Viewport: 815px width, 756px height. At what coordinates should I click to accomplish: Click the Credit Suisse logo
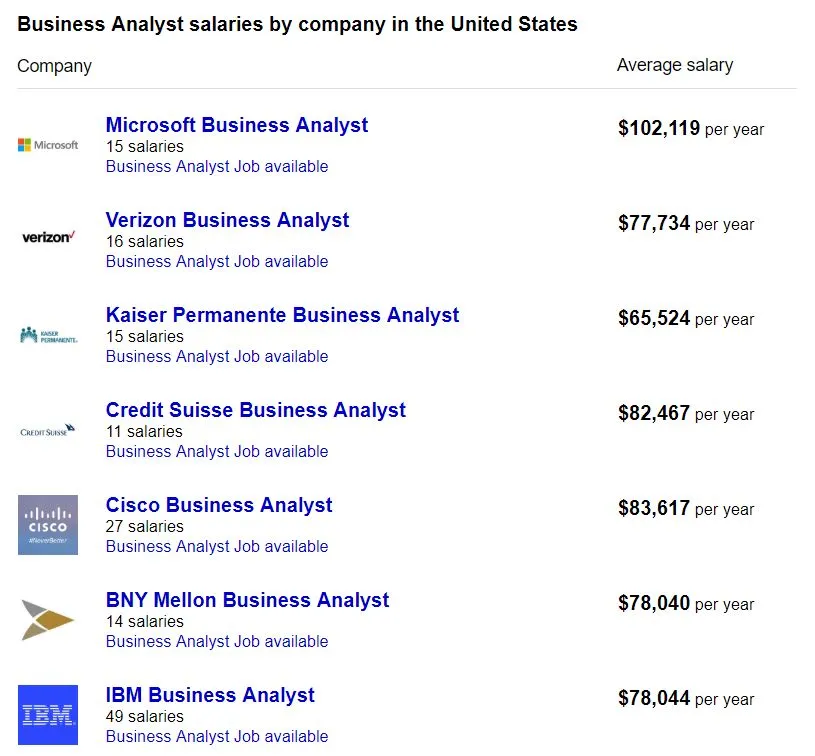coord(48,431)
